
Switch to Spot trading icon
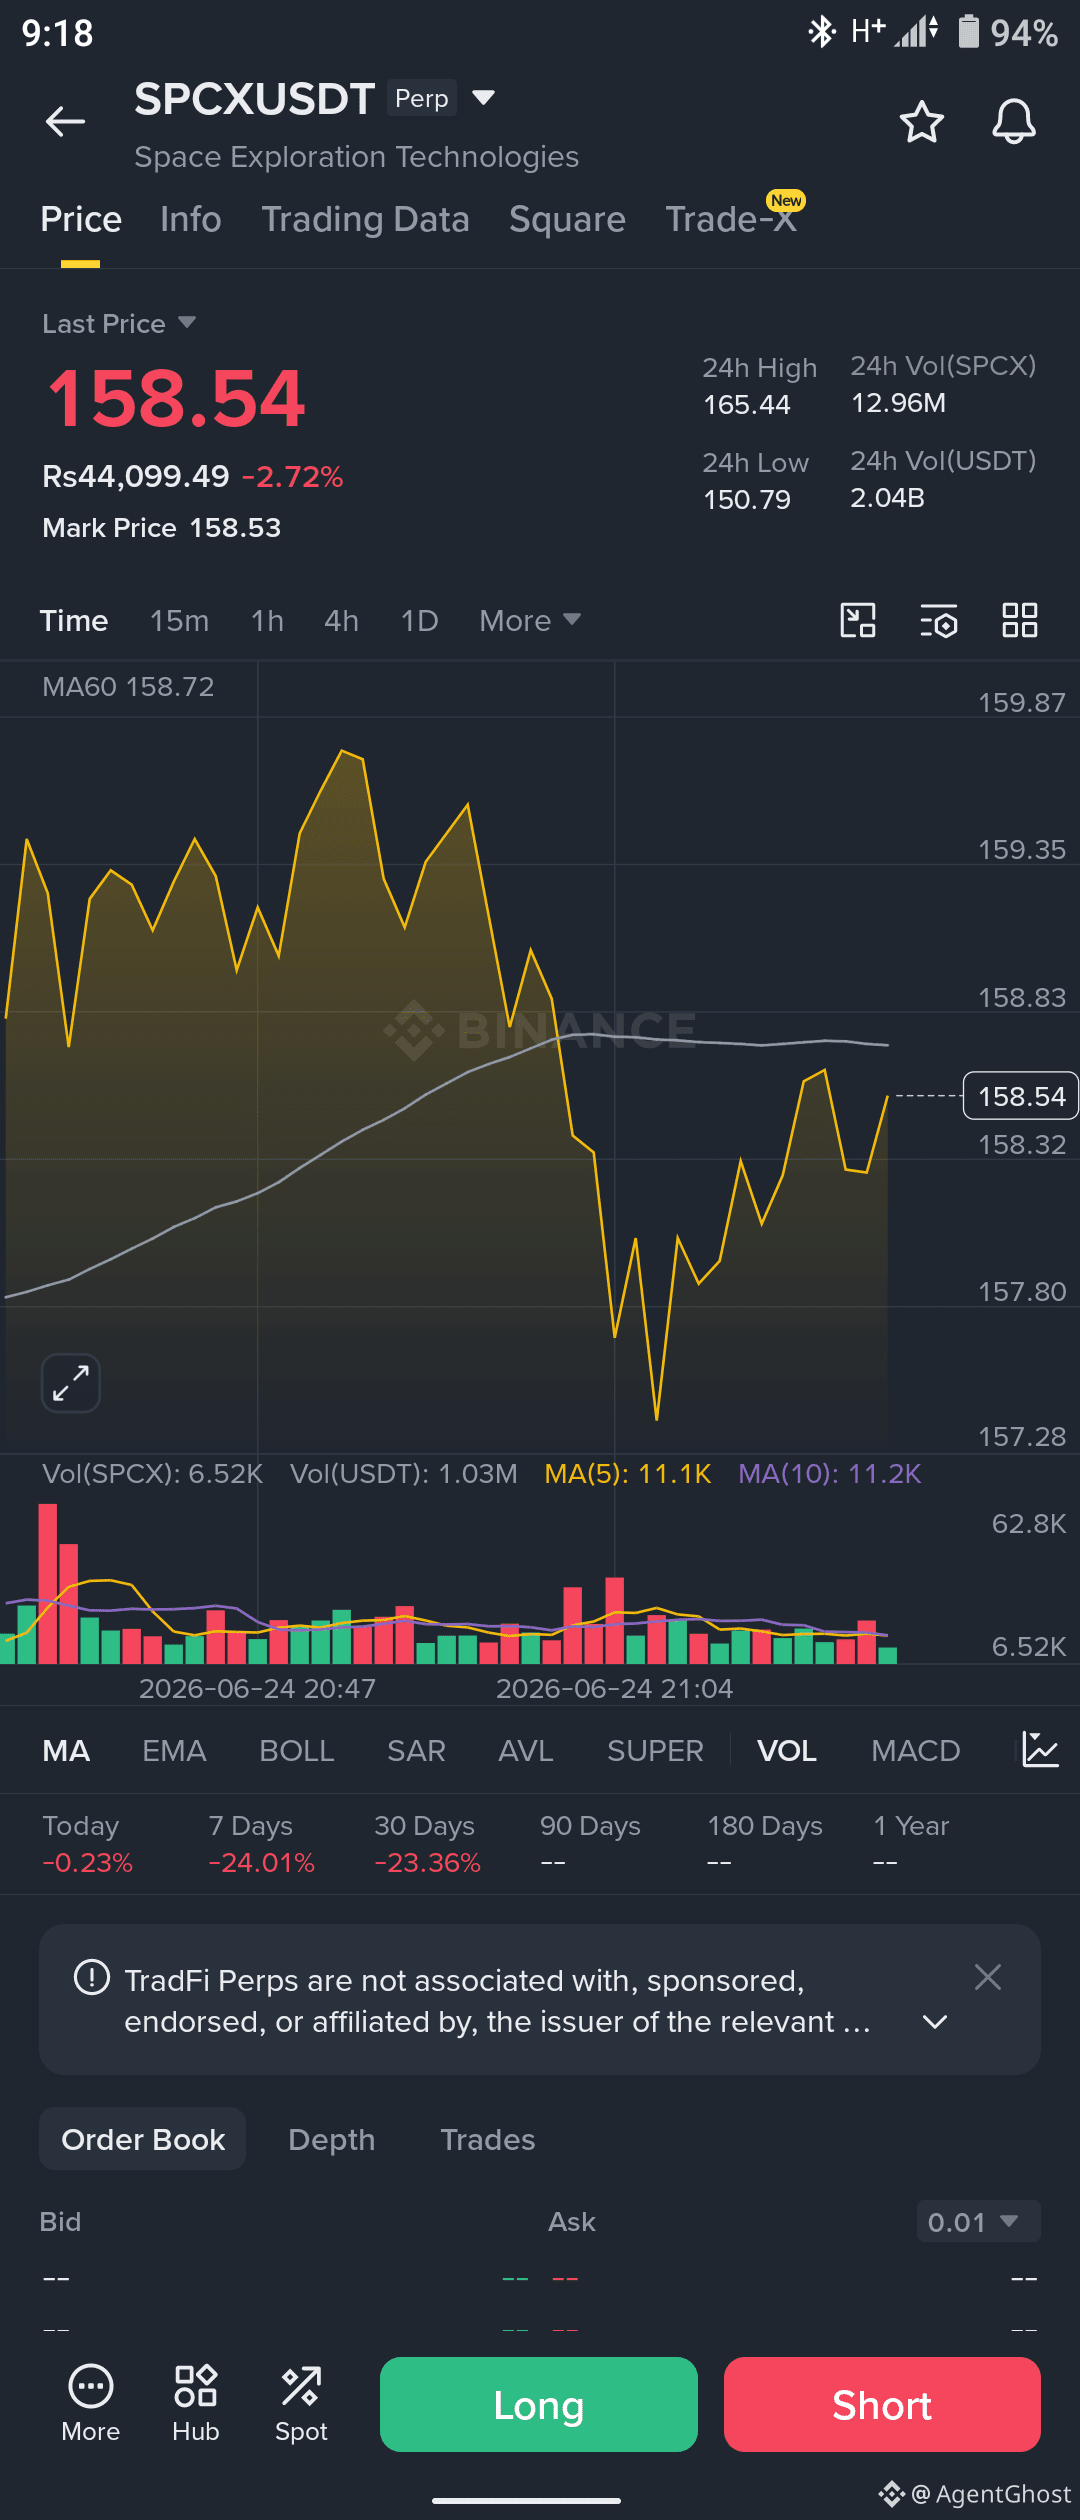[301, 2404]
